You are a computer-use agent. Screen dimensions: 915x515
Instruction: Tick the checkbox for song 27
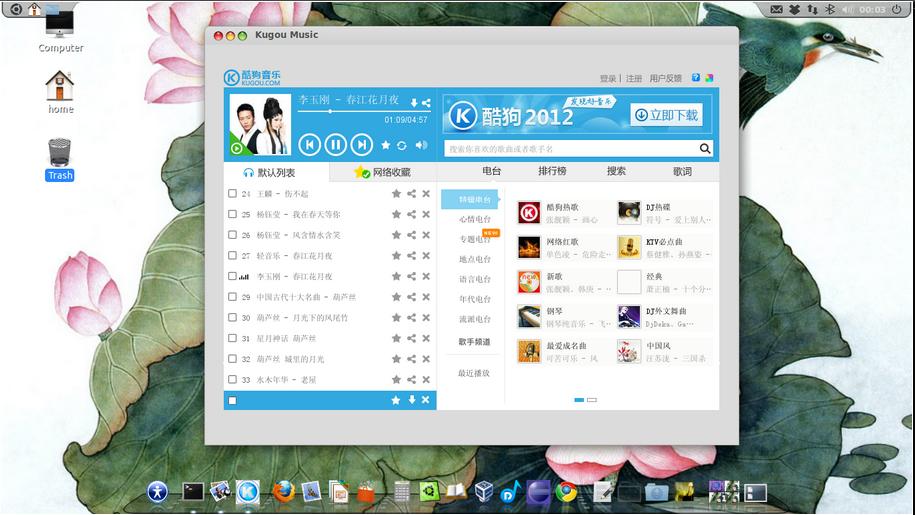tap(232, 255)
